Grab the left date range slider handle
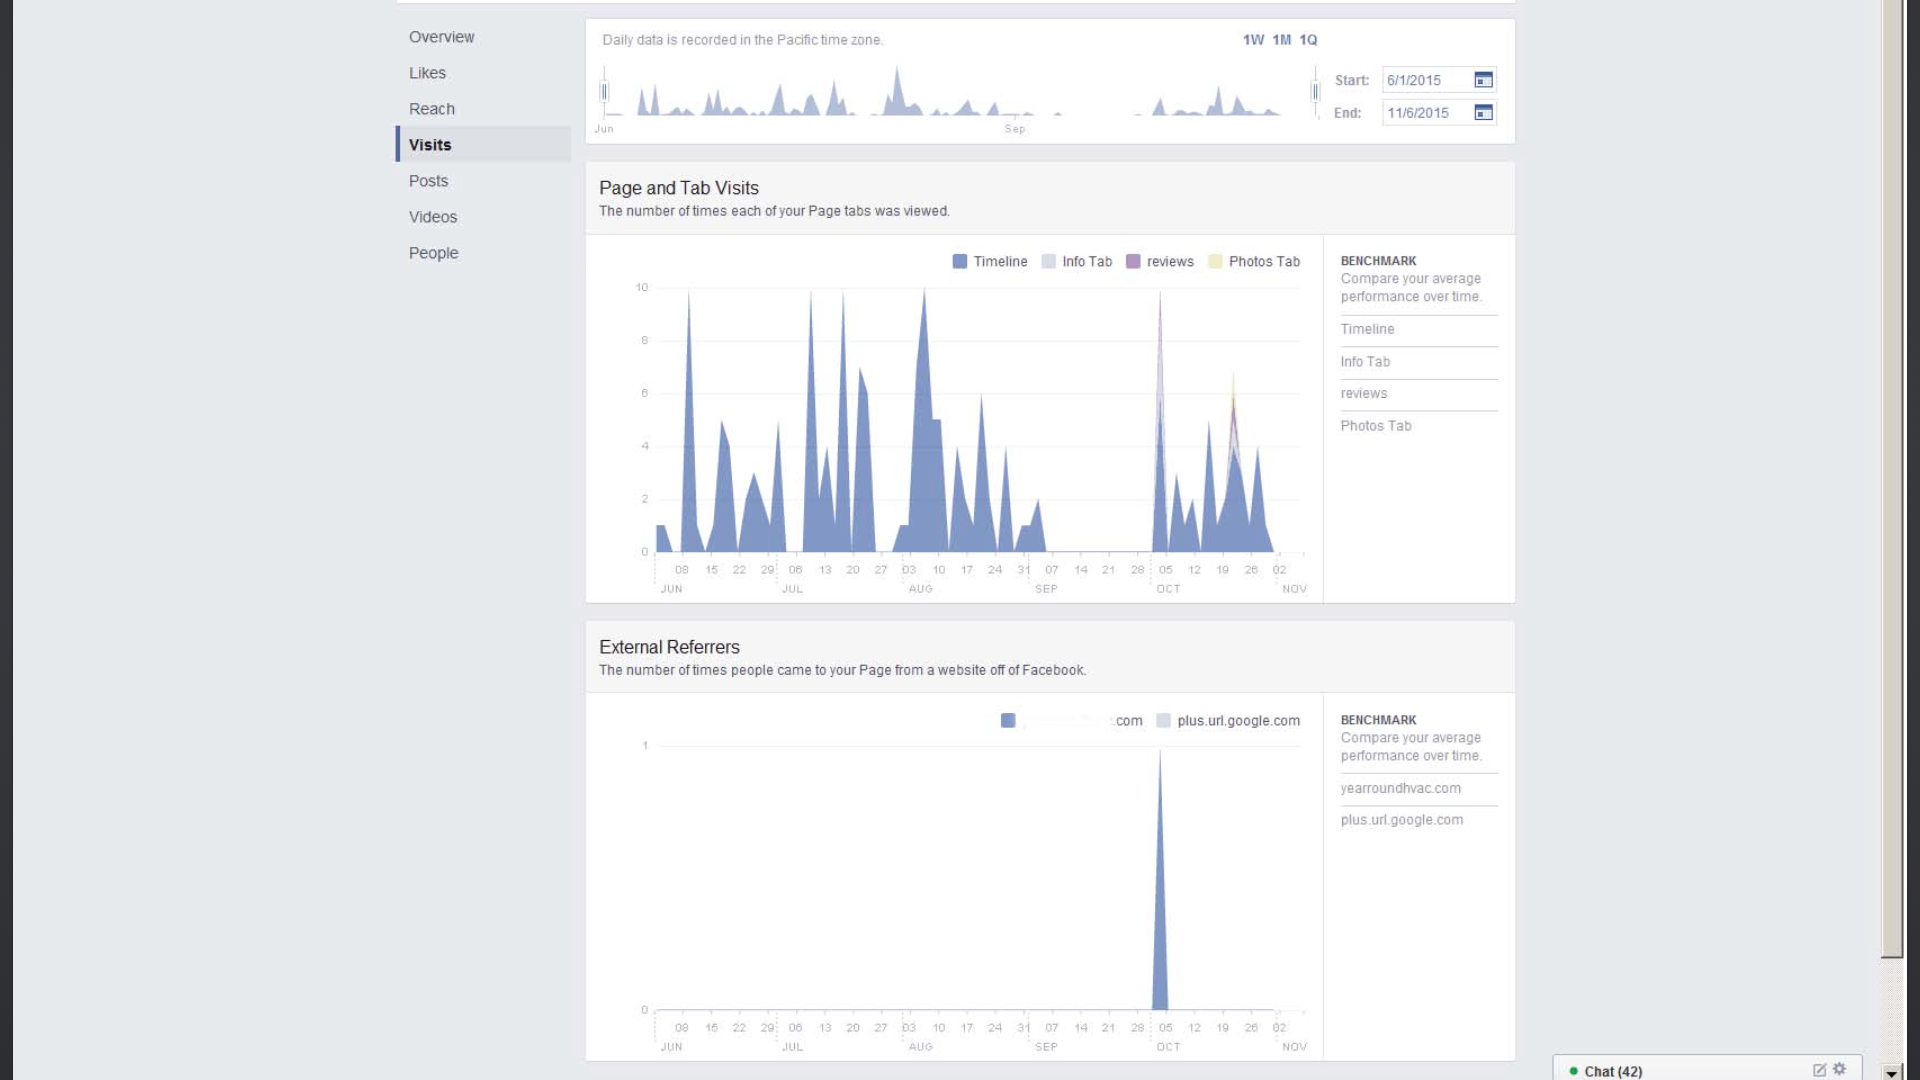 pyautogui.click(x=604, y=92)
